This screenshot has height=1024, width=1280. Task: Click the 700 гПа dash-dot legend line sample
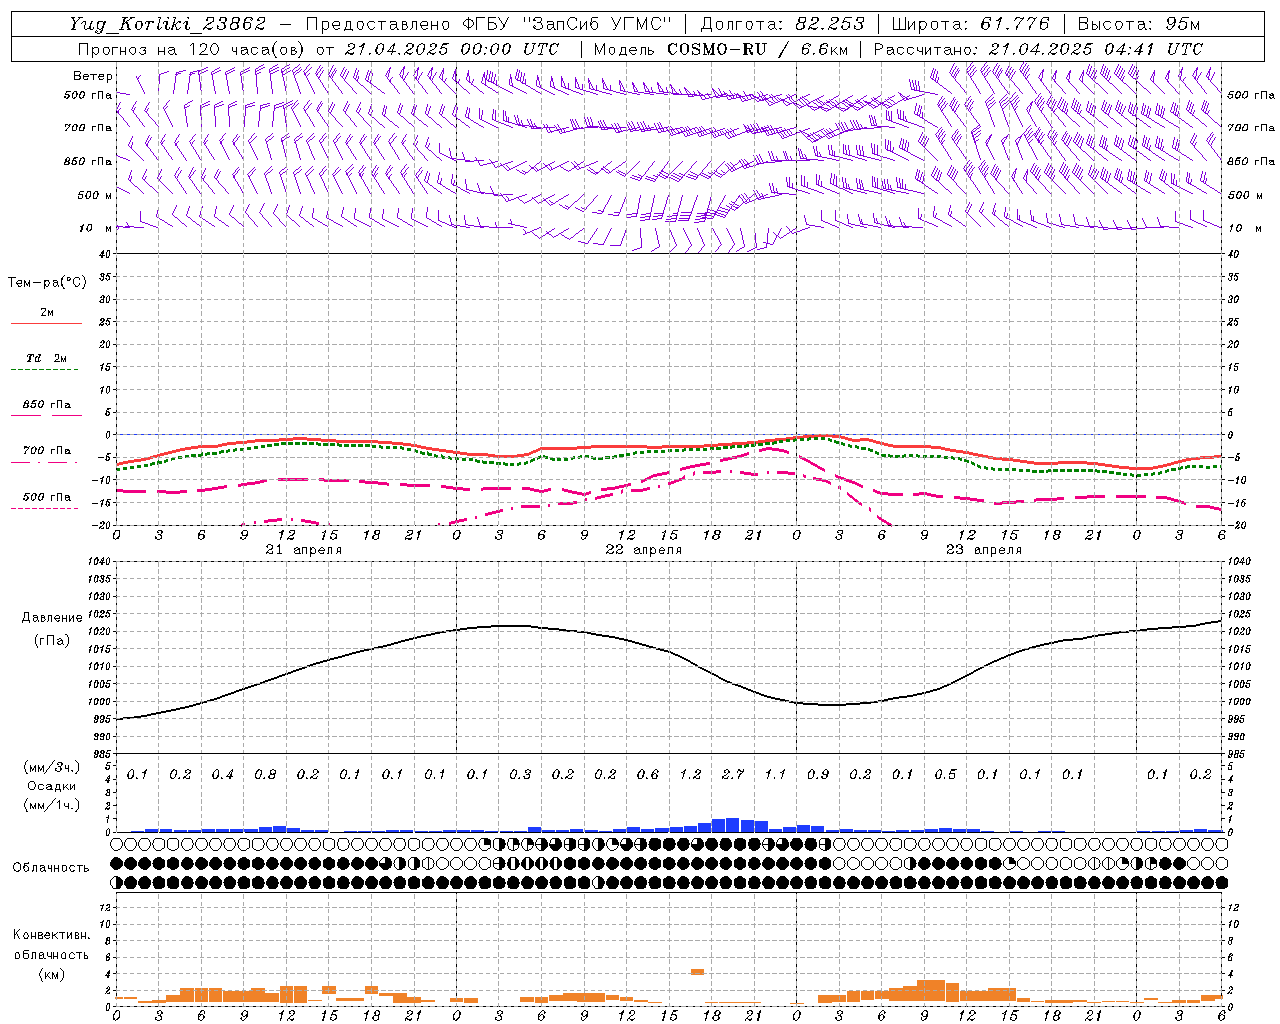tap(44, 462)
